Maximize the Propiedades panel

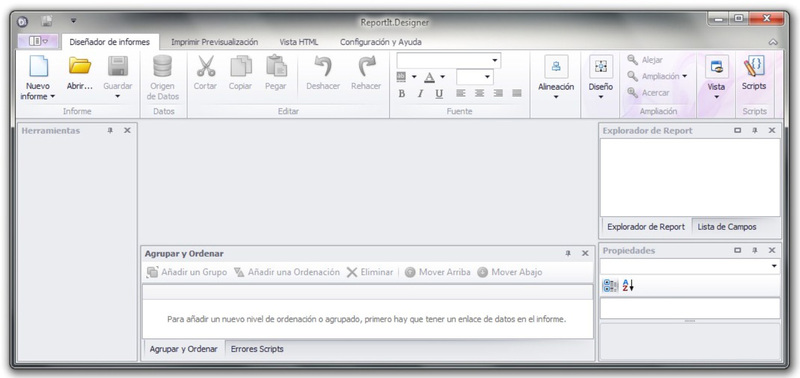pos(737,250)
